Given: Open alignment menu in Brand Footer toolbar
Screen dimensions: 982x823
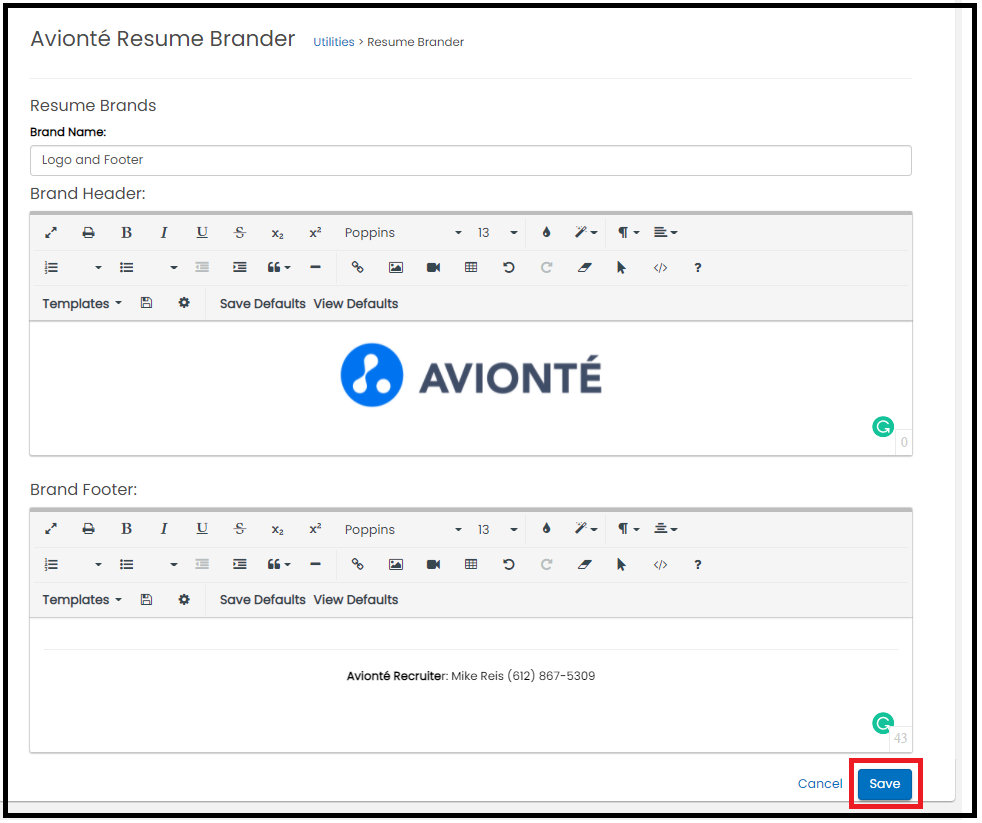Looking at the screenshot, I should [x=665, y=529].
